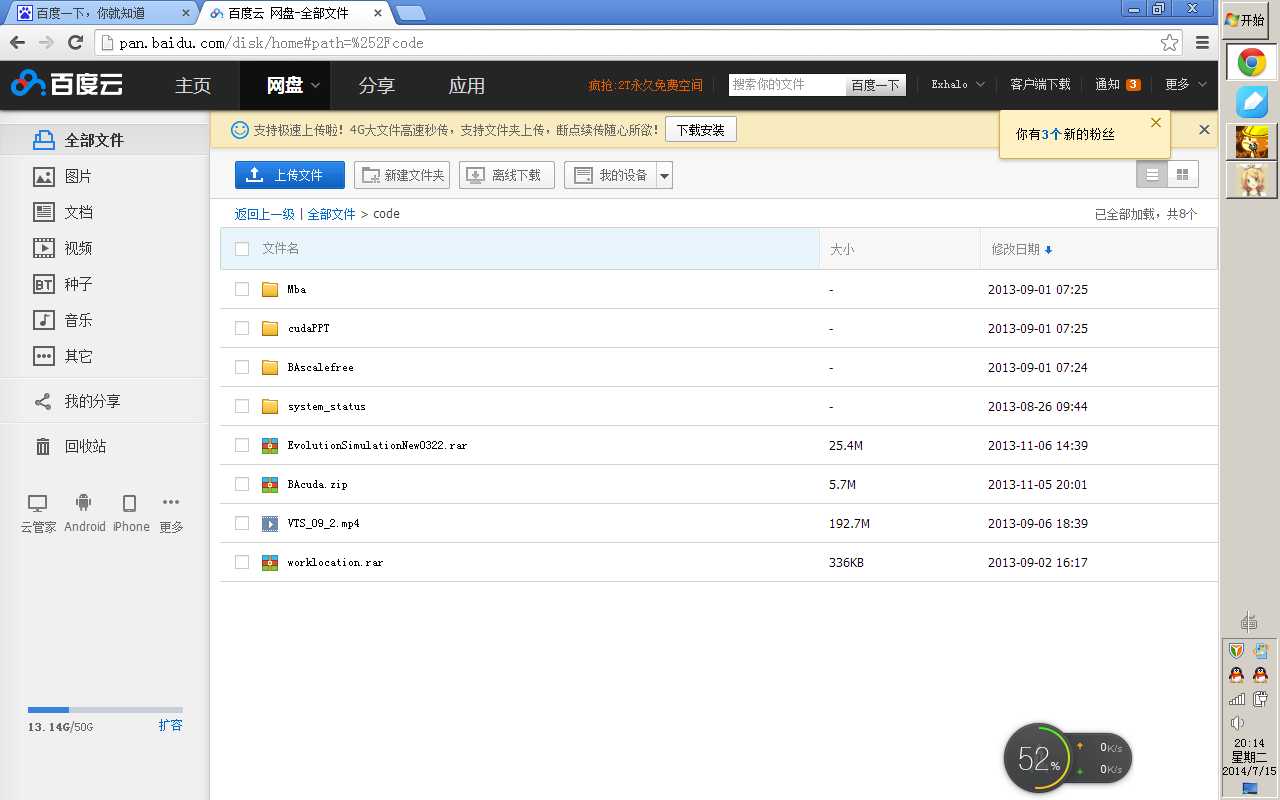Click the 云管家 desktop client icon

37,503
